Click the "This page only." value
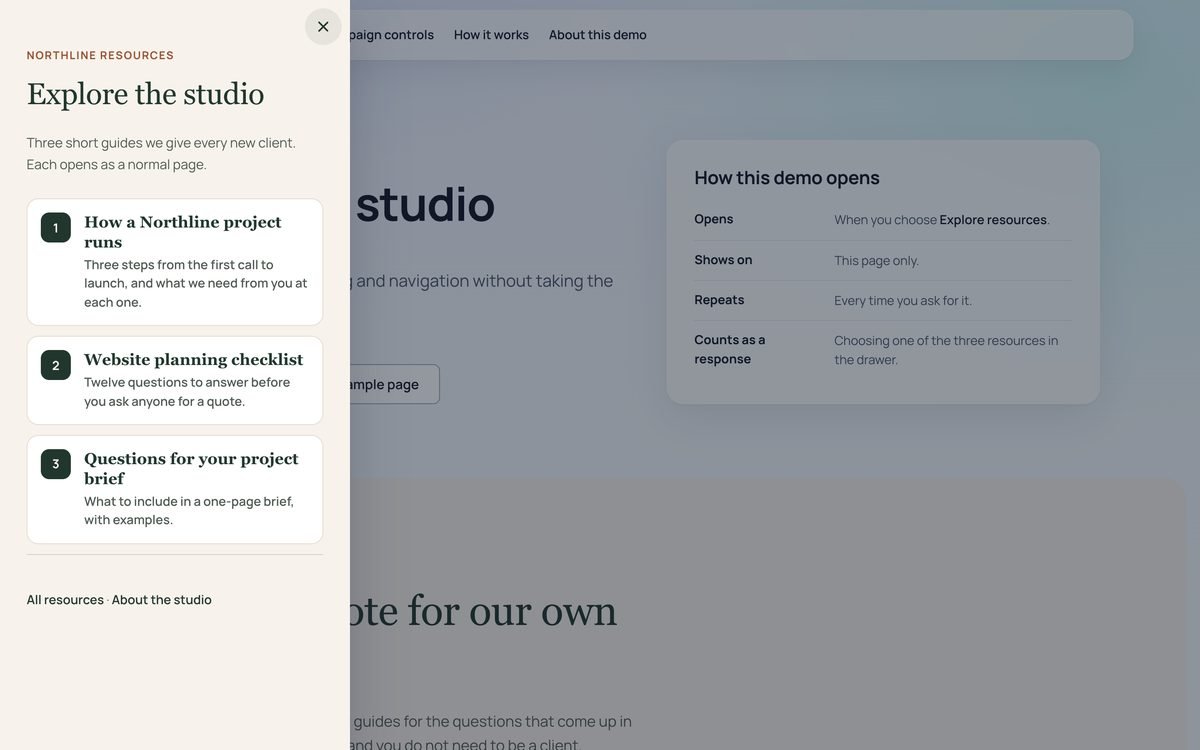 point(877,261)
